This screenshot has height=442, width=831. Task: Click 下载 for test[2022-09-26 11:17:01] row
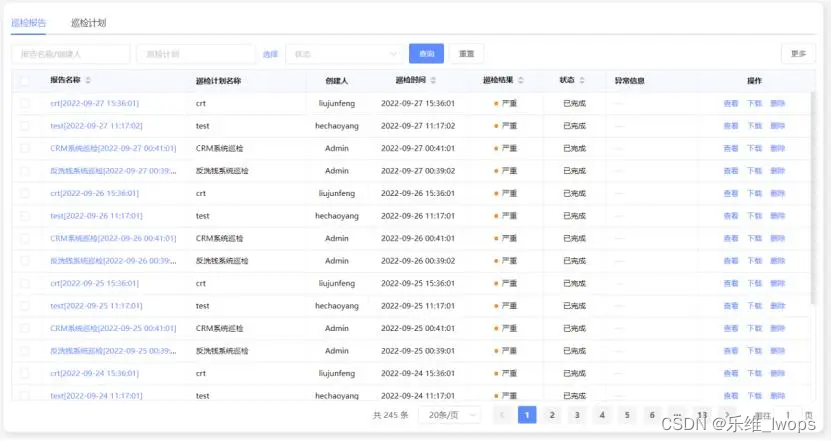coord(754,216)
